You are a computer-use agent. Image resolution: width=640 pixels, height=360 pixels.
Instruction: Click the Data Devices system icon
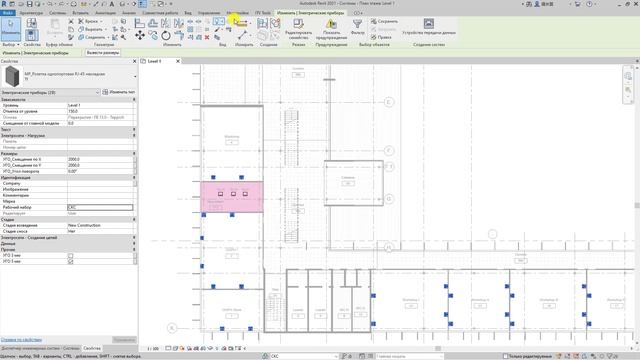(429, 23)
